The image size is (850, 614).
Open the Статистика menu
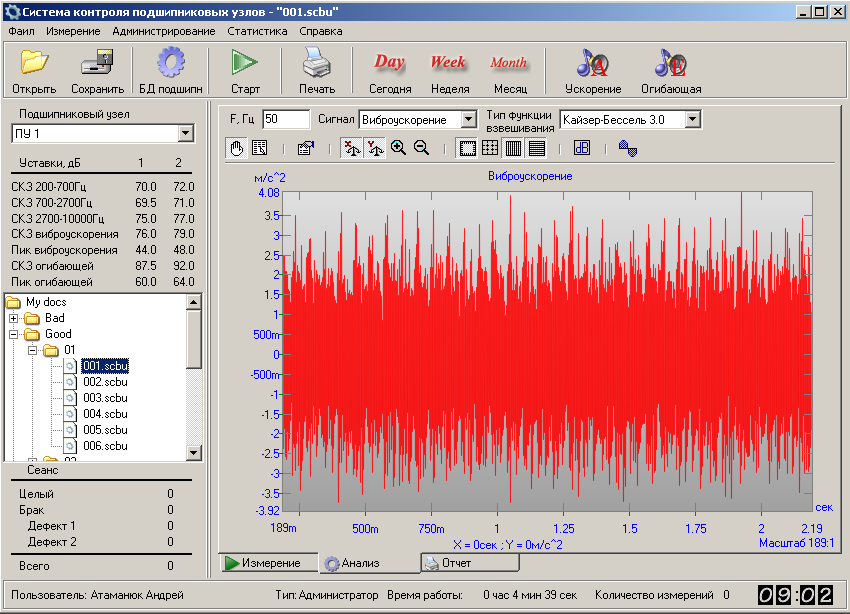(256, 31)
